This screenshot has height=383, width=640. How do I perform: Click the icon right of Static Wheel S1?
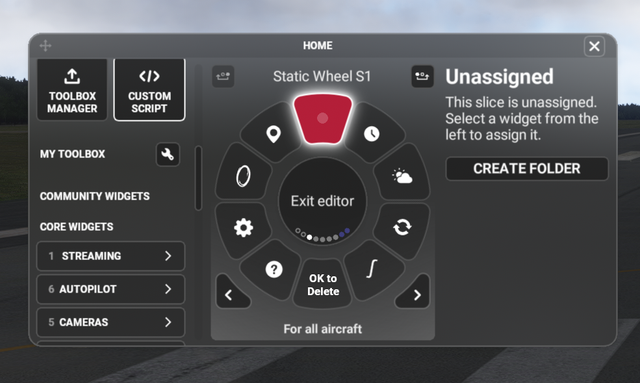tap(422, 76)
